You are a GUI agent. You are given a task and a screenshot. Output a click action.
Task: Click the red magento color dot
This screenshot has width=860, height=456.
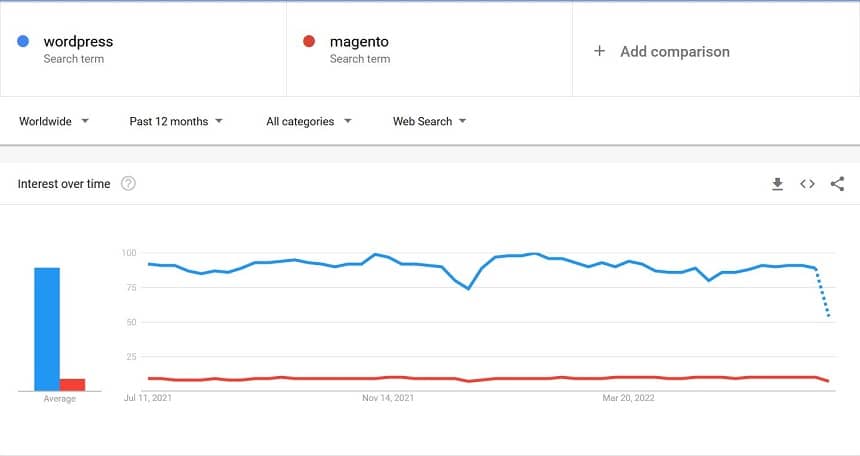(309, 41)
